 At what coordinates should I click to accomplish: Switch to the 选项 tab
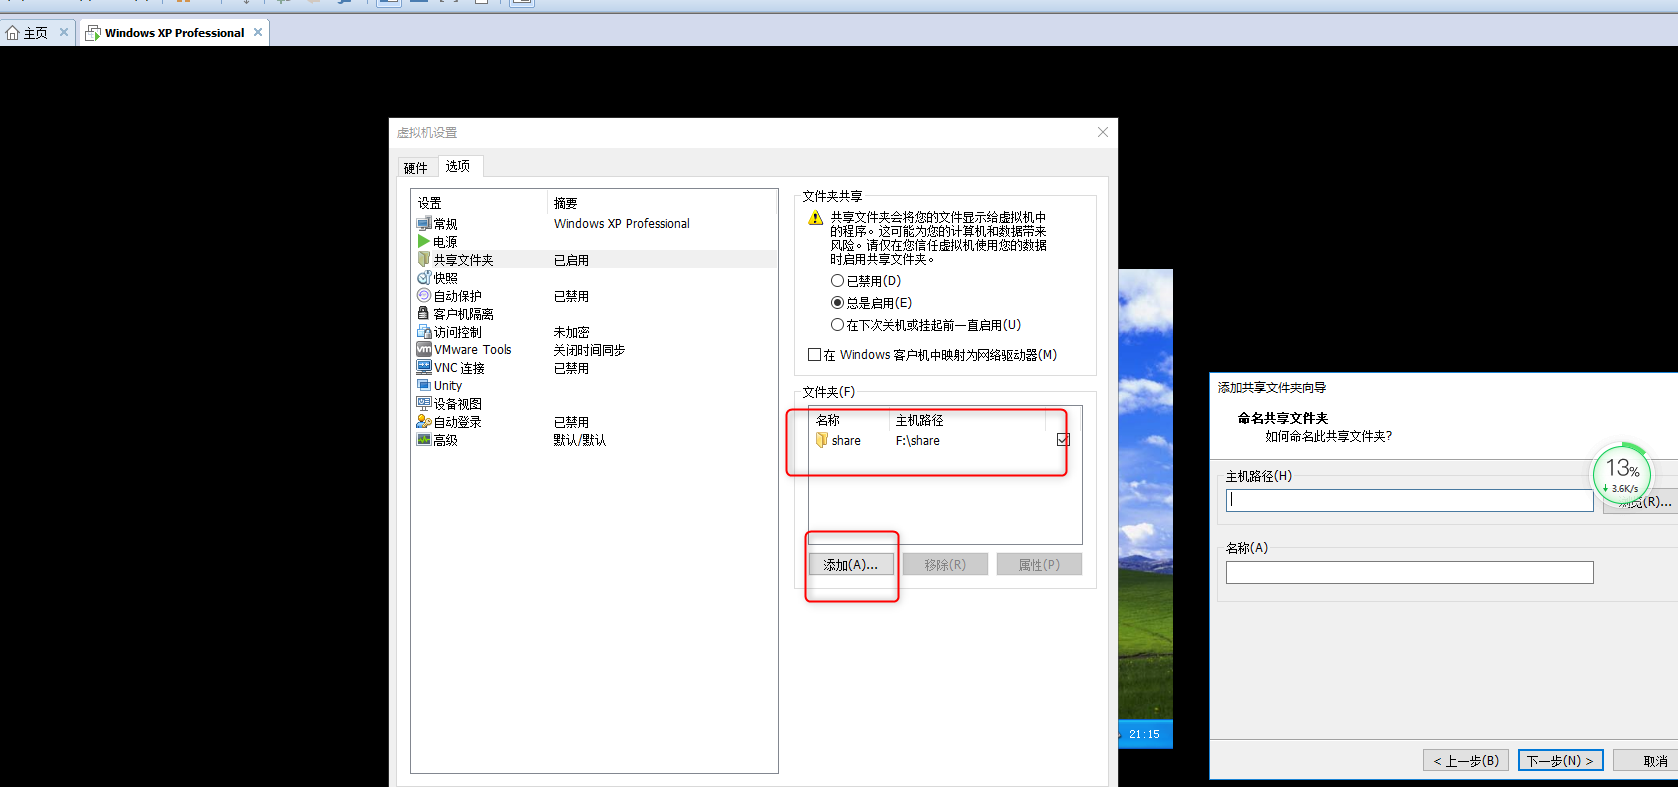[458, 166]
